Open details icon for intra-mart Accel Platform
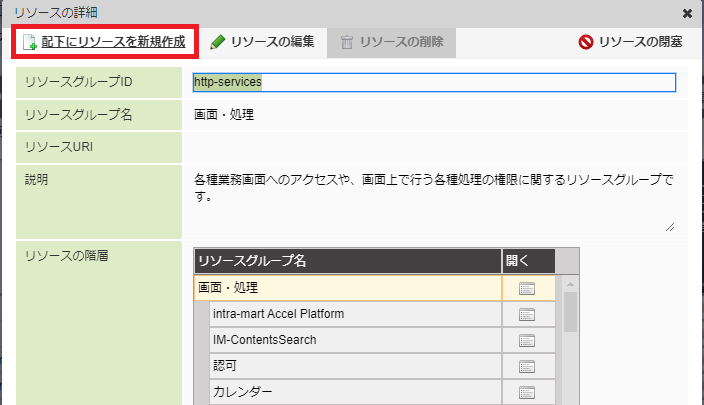Viewport: 704px width, 405px height. (527, 314)
